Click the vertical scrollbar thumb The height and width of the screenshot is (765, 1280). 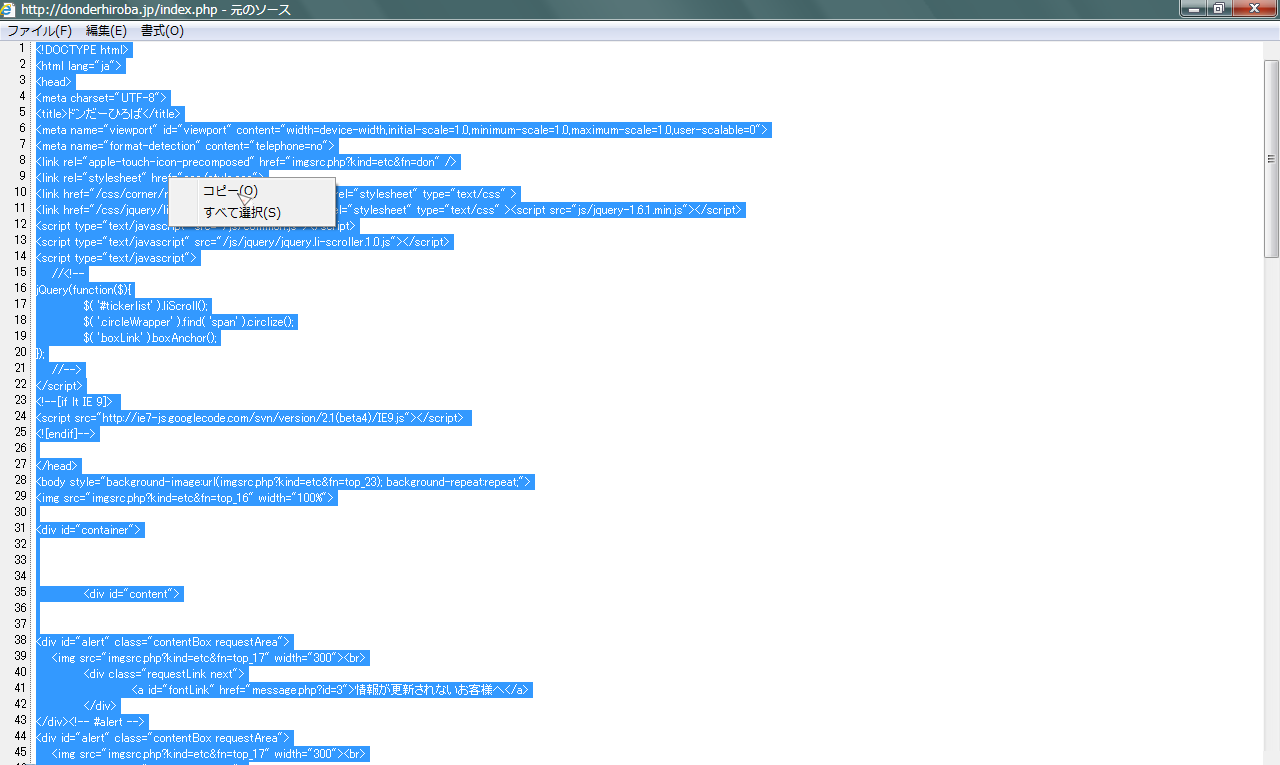coord(1271,158)
